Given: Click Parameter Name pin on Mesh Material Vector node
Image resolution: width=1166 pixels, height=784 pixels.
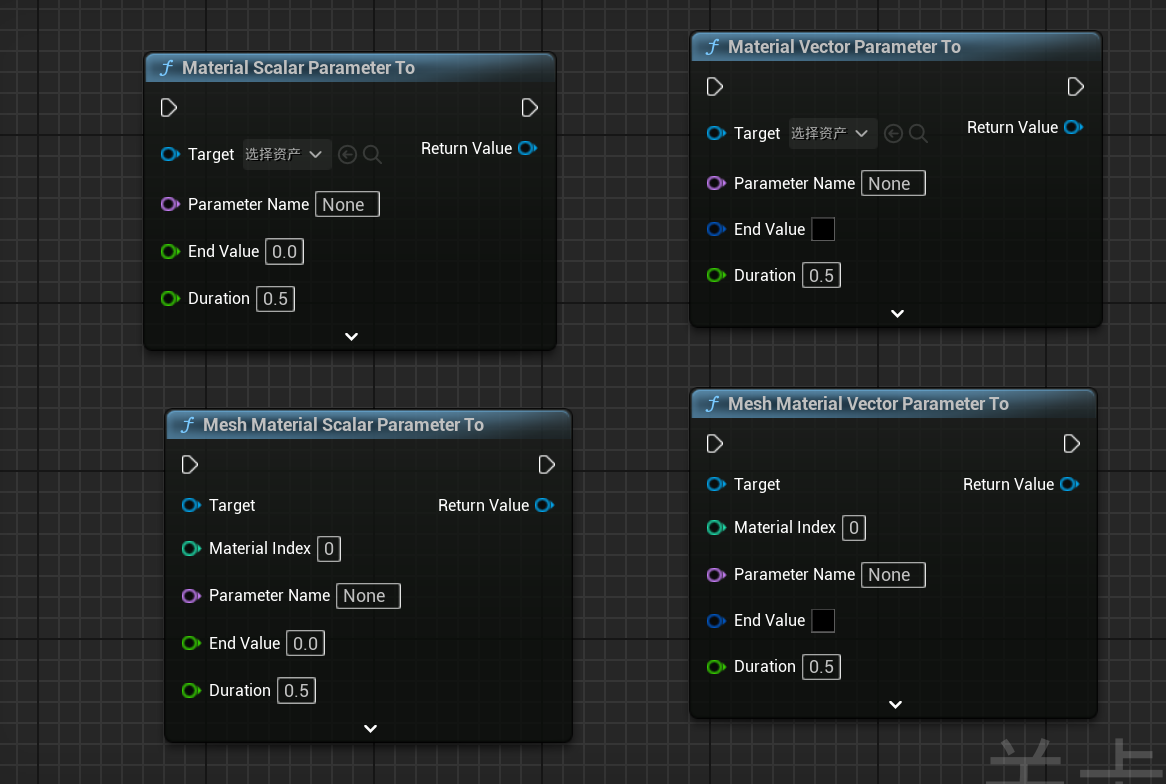Looking at the screenshot, I should tap(716, 574).
